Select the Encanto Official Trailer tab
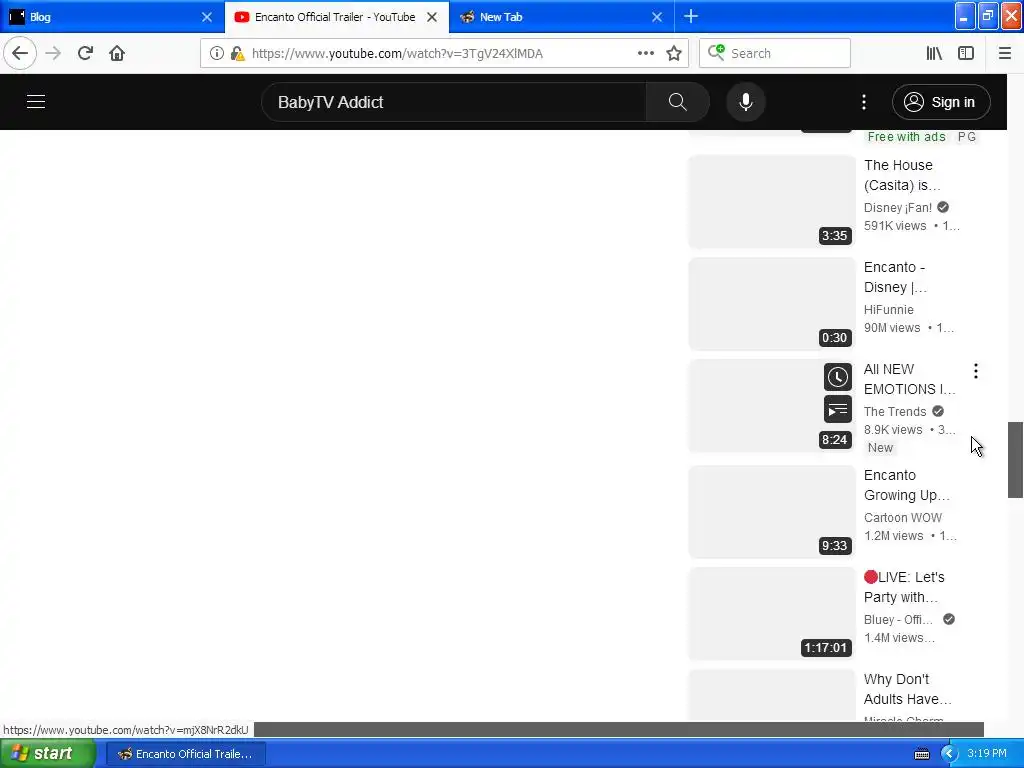This screenshot has height=768, width=1024. [x=336, y=17]
